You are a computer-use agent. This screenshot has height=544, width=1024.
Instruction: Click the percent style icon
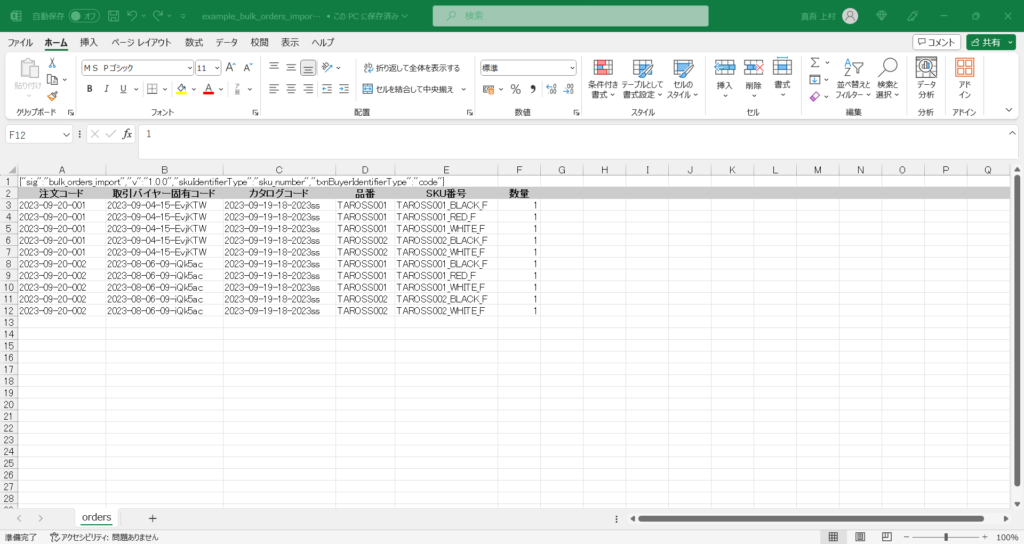point(515,89)
